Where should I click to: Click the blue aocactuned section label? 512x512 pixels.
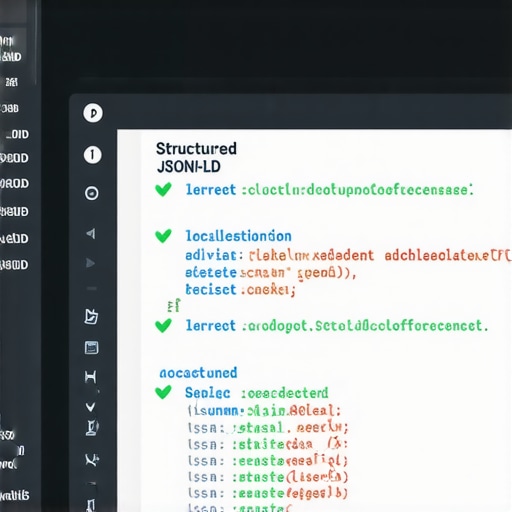pyautogui.click(x=198, y=373)
